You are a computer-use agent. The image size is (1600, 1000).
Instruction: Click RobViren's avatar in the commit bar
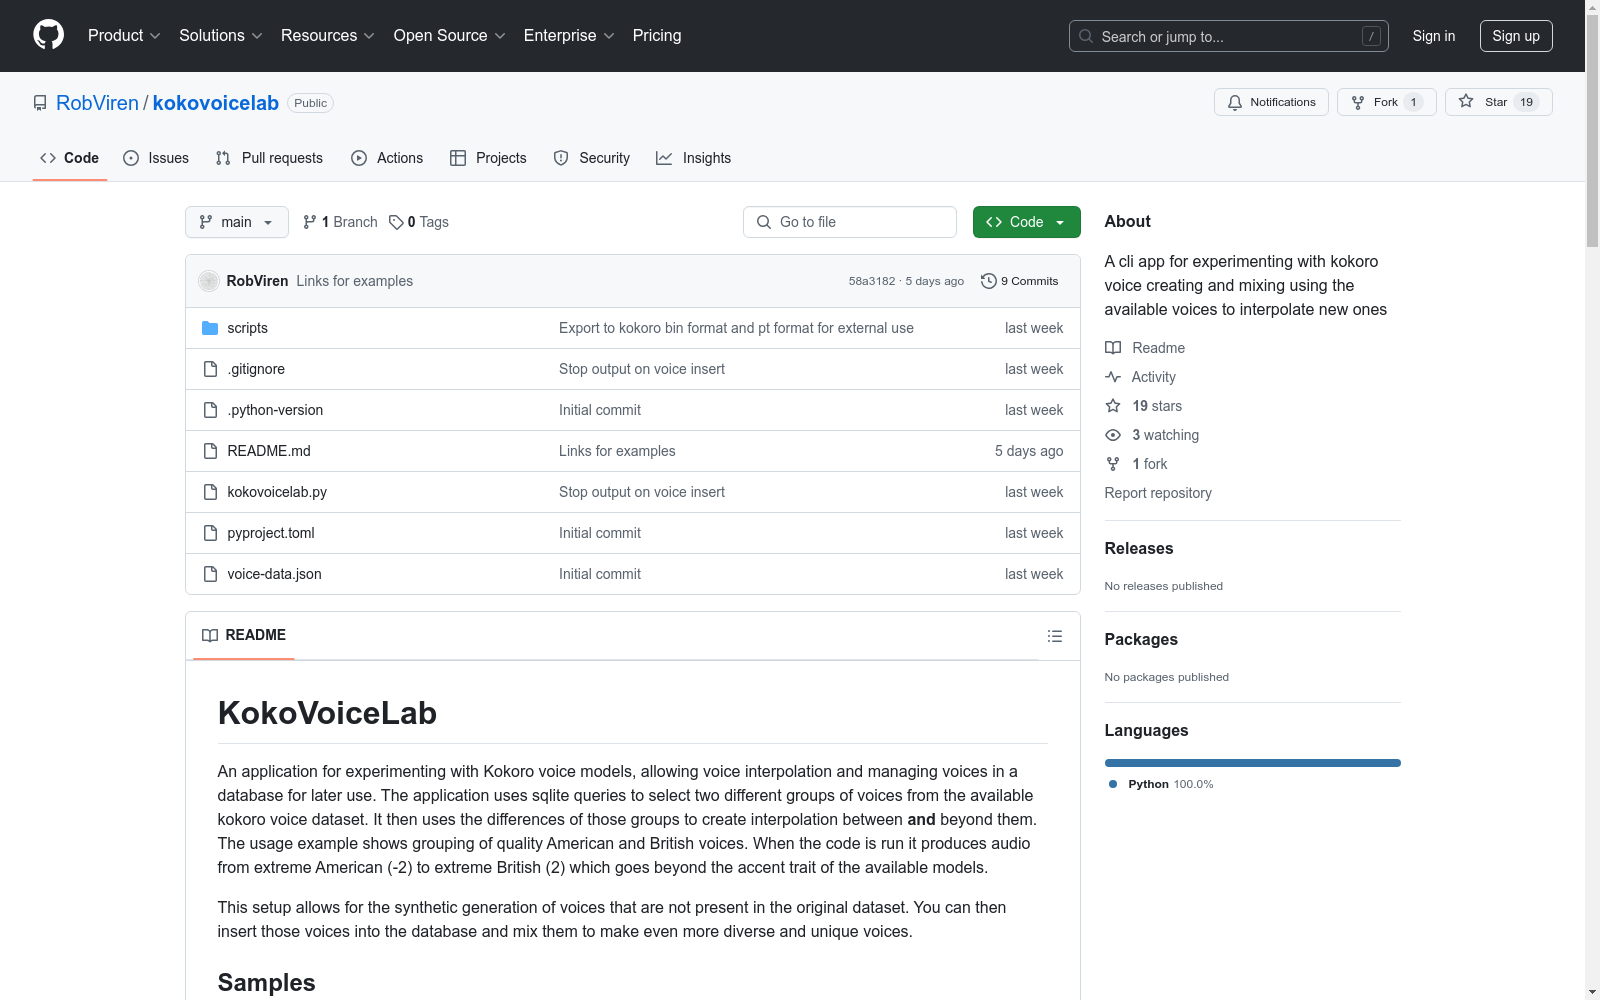[x=209, y=281]
